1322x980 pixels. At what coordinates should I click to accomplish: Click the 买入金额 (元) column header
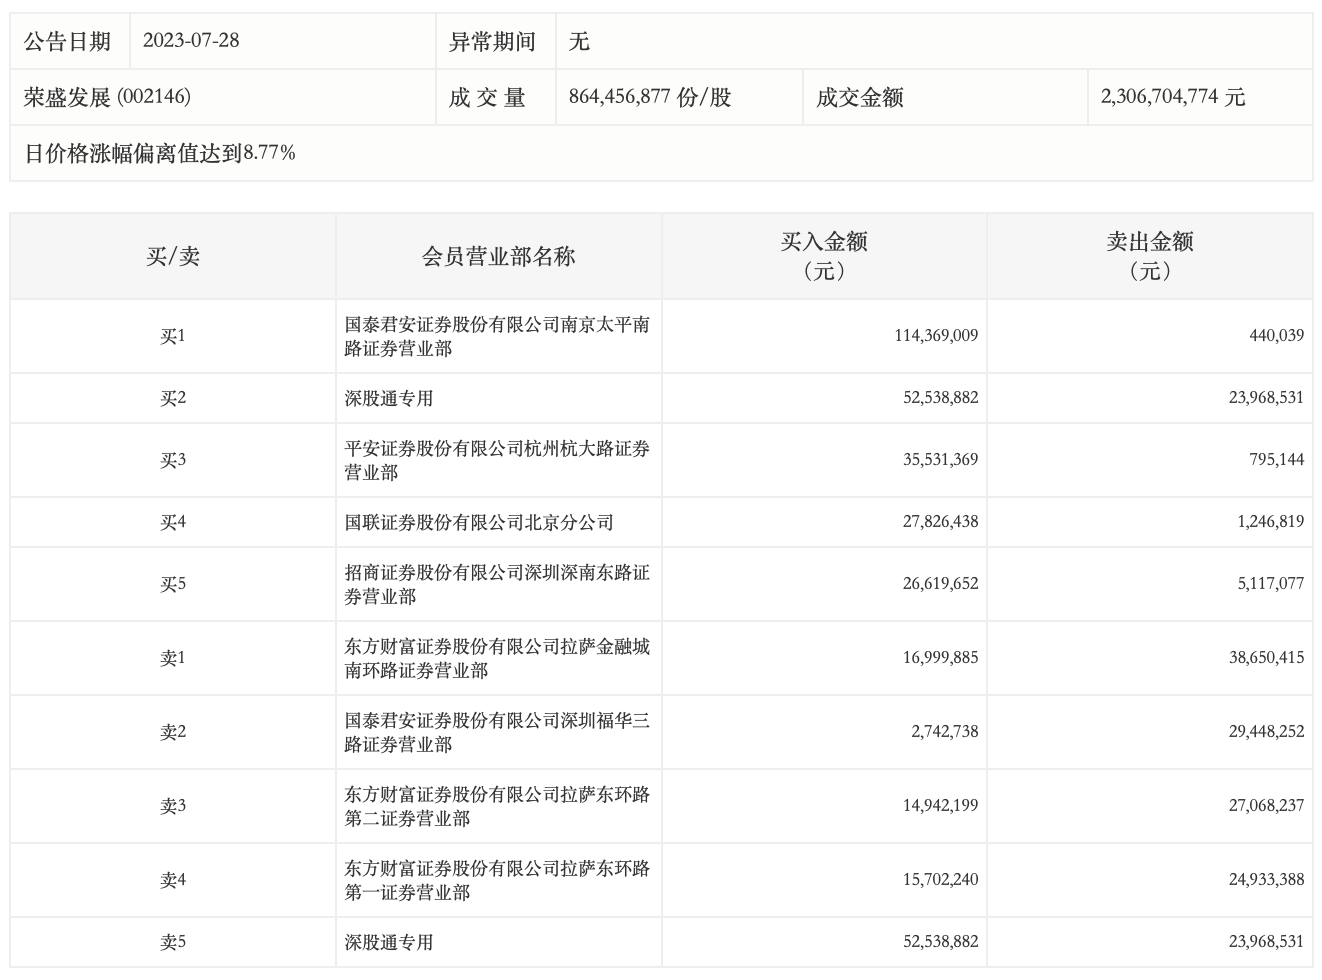point(823,256)
